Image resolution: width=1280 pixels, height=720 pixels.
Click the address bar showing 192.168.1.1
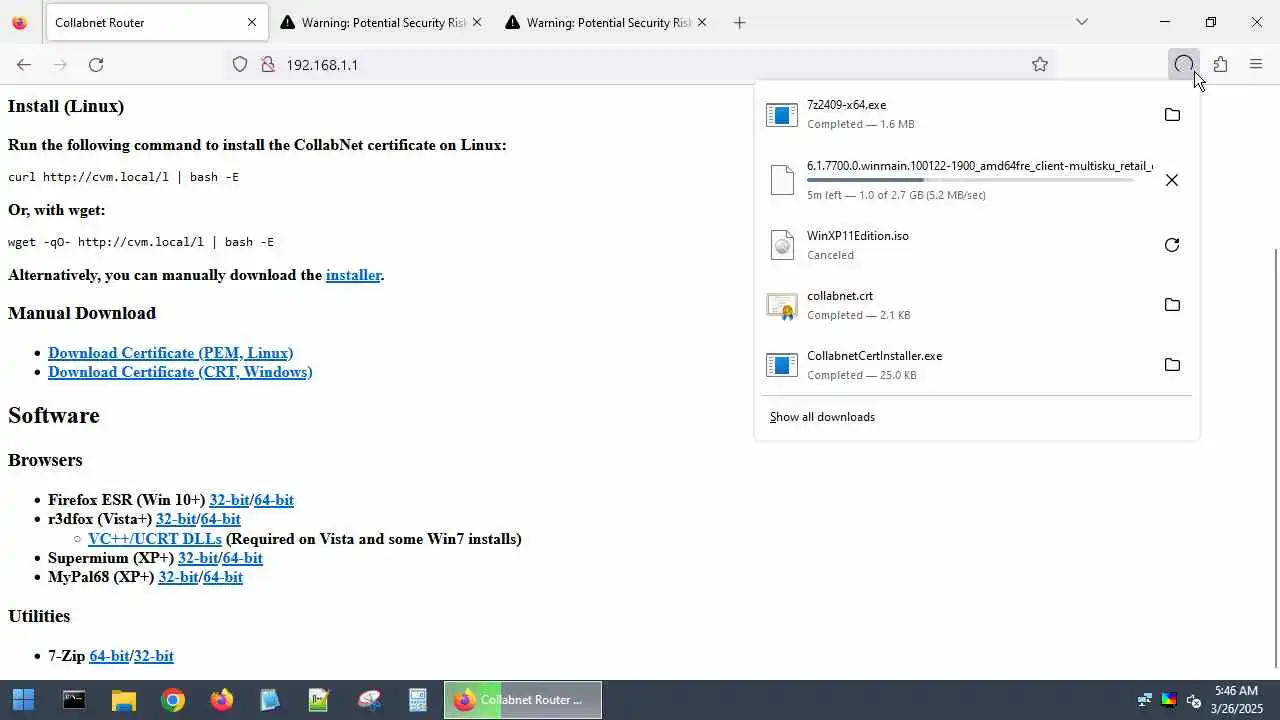[640, 65]
